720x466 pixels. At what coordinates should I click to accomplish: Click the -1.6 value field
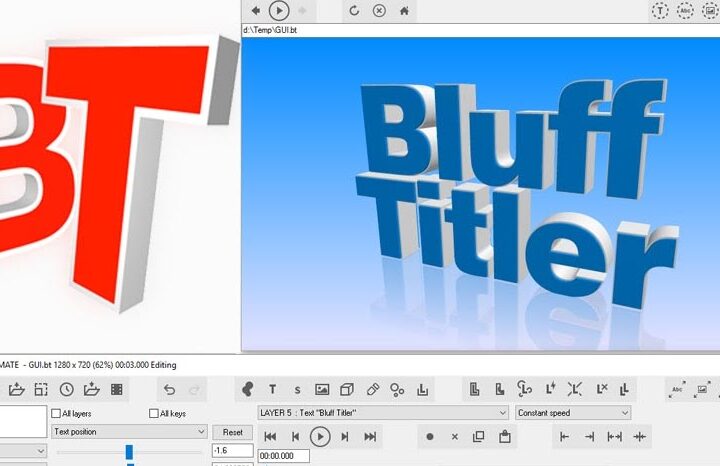click(233, 450)
